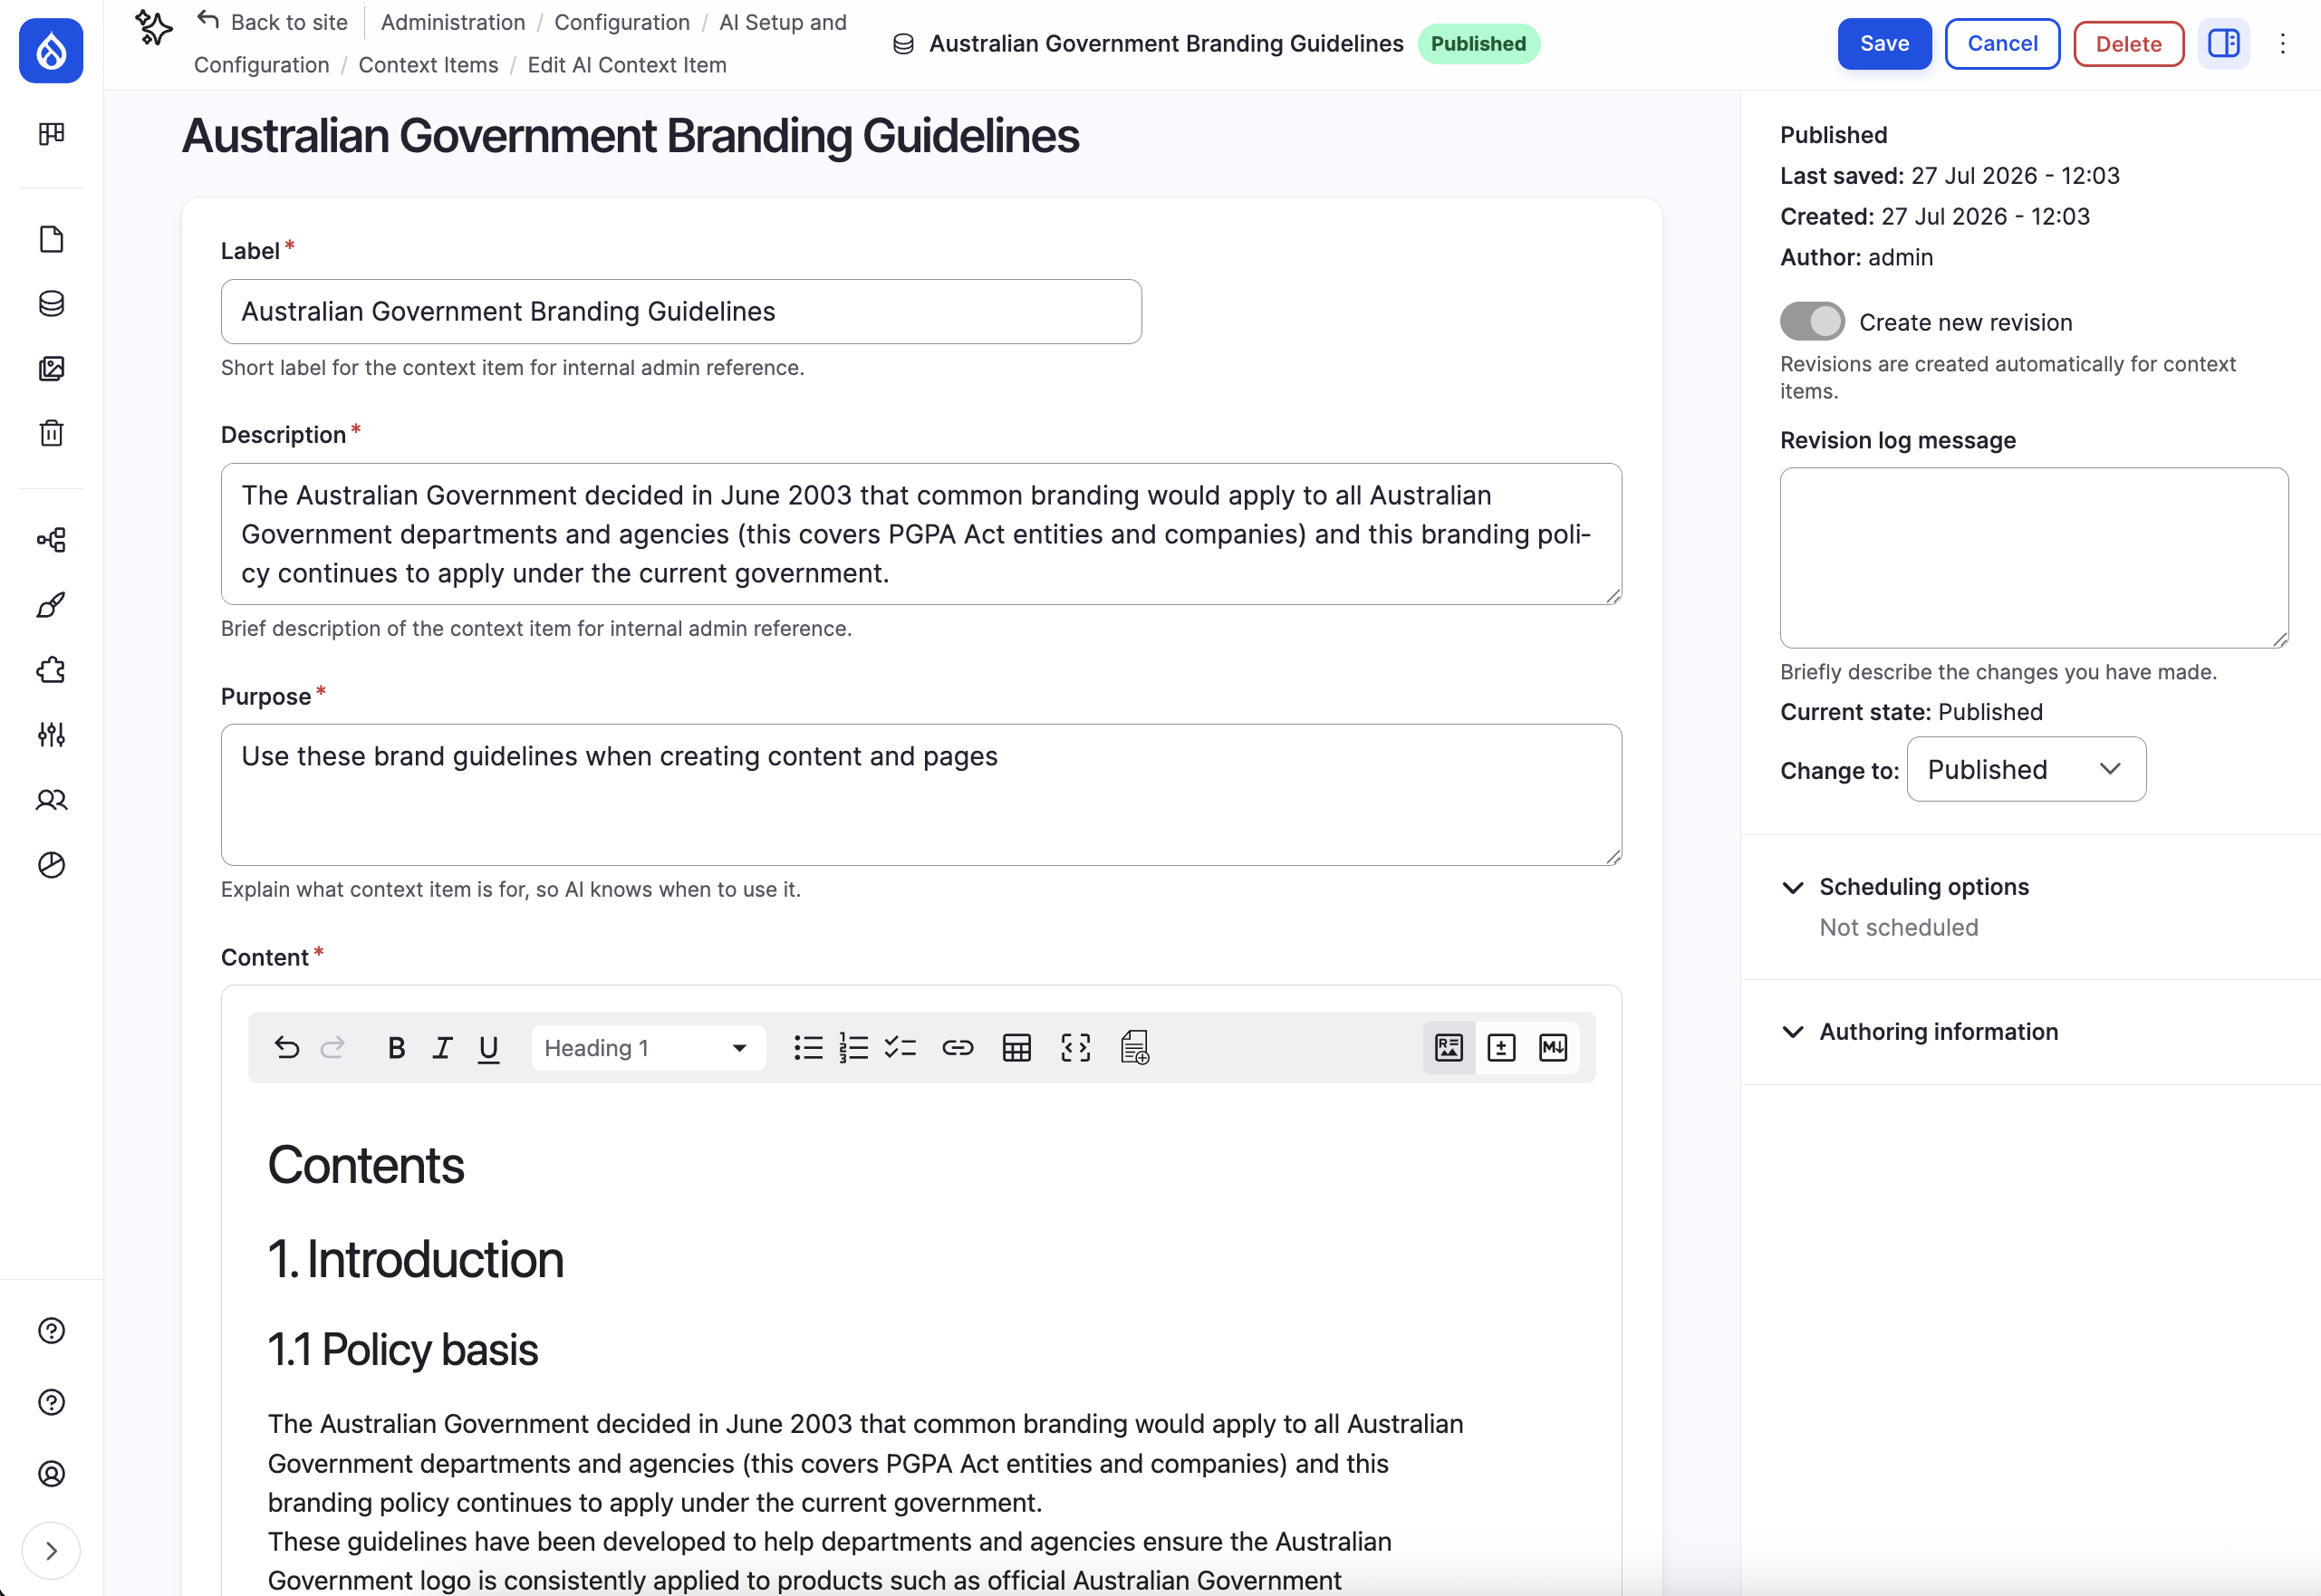The width and height of the screenshot is (2321, 1596).
Task: Open the Configuration sliders icon in sidebar
Action: pyautogui.click(x=51, y=735)
